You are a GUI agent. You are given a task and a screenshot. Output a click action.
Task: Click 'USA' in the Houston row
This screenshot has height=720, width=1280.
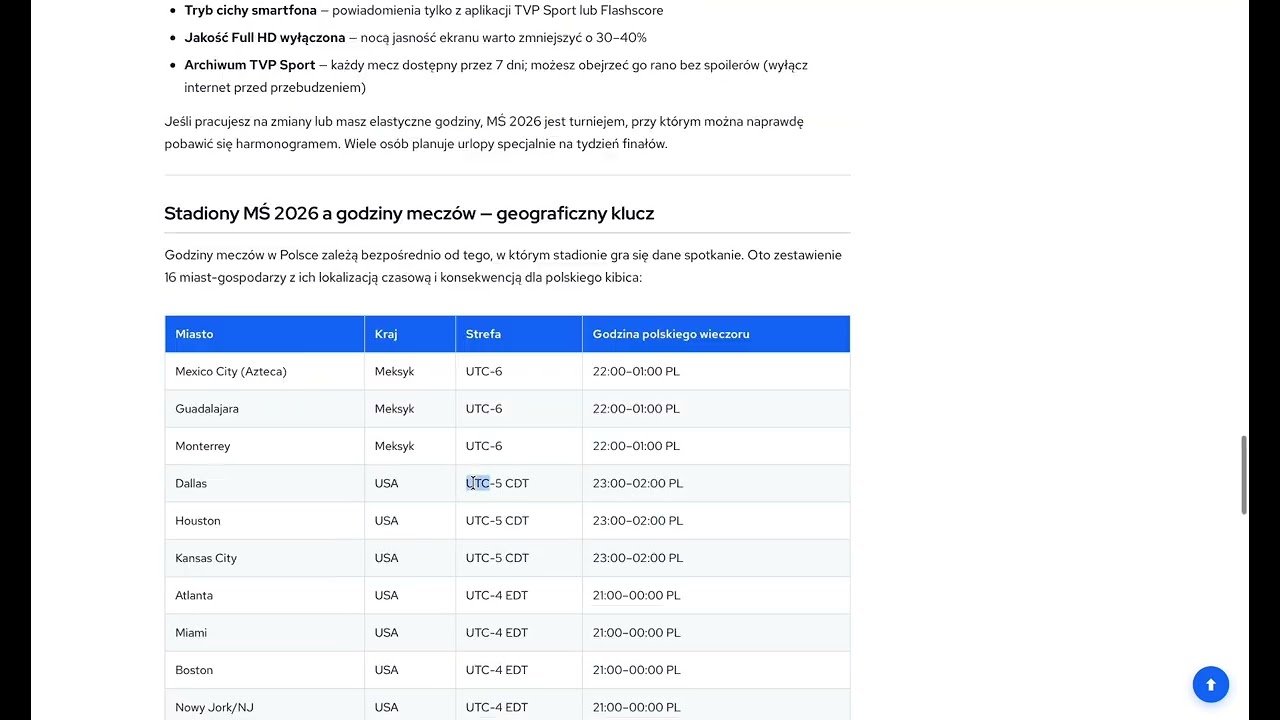[x=387, y=521]
